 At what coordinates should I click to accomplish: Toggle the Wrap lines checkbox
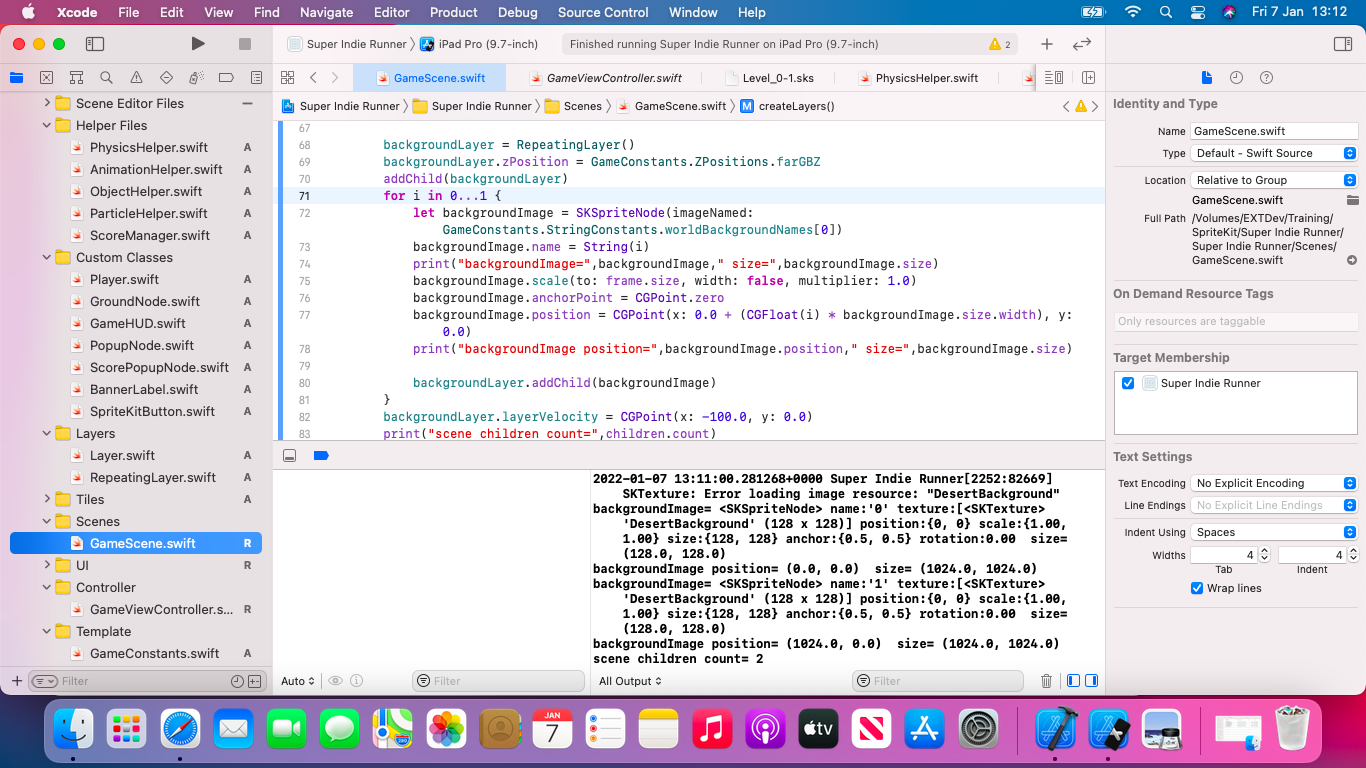pos(1197,588)
